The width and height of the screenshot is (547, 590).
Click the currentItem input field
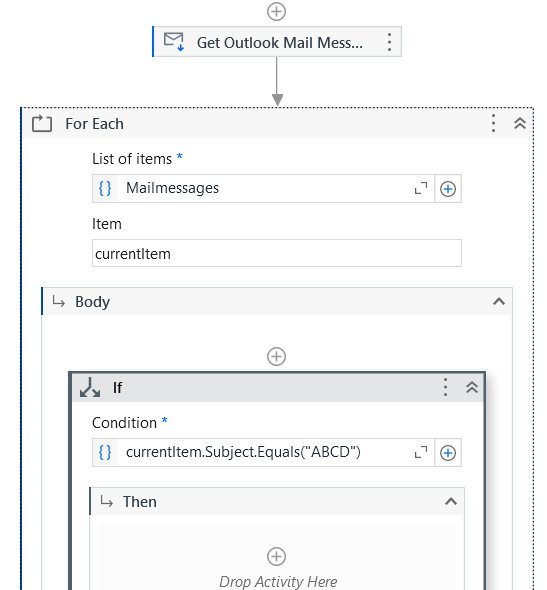tap(277, 253)
